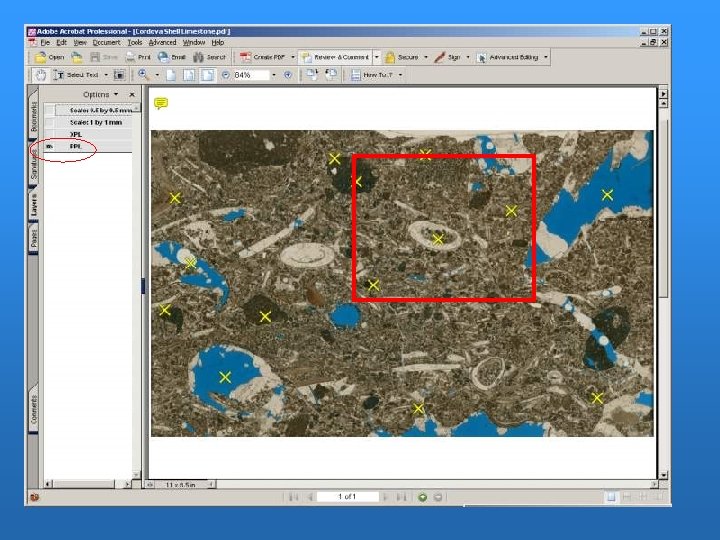
Task: Click the Review & Comment button
Action: pyautogui.click(x=338, y=58)
